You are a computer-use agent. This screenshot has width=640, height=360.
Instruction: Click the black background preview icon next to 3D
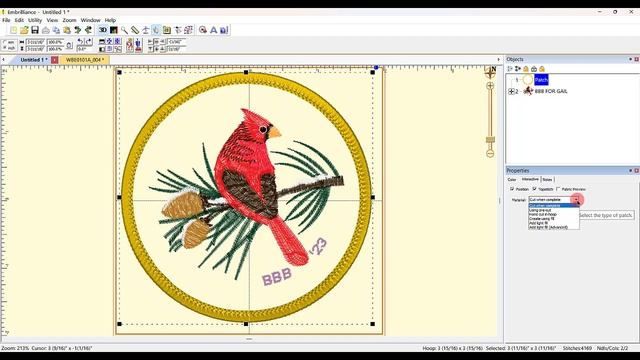pyautogui.click(x=113, y=30)
